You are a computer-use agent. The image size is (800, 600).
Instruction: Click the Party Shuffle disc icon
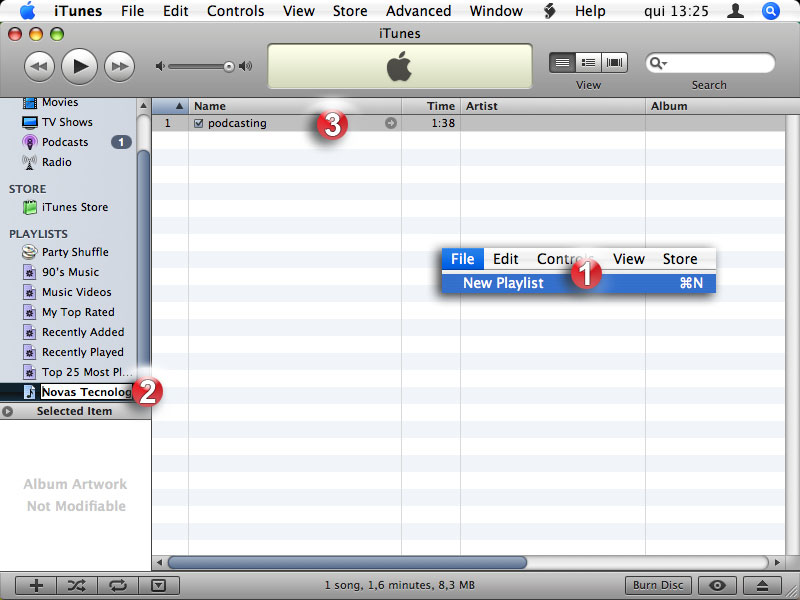click(x=30, y=252)
